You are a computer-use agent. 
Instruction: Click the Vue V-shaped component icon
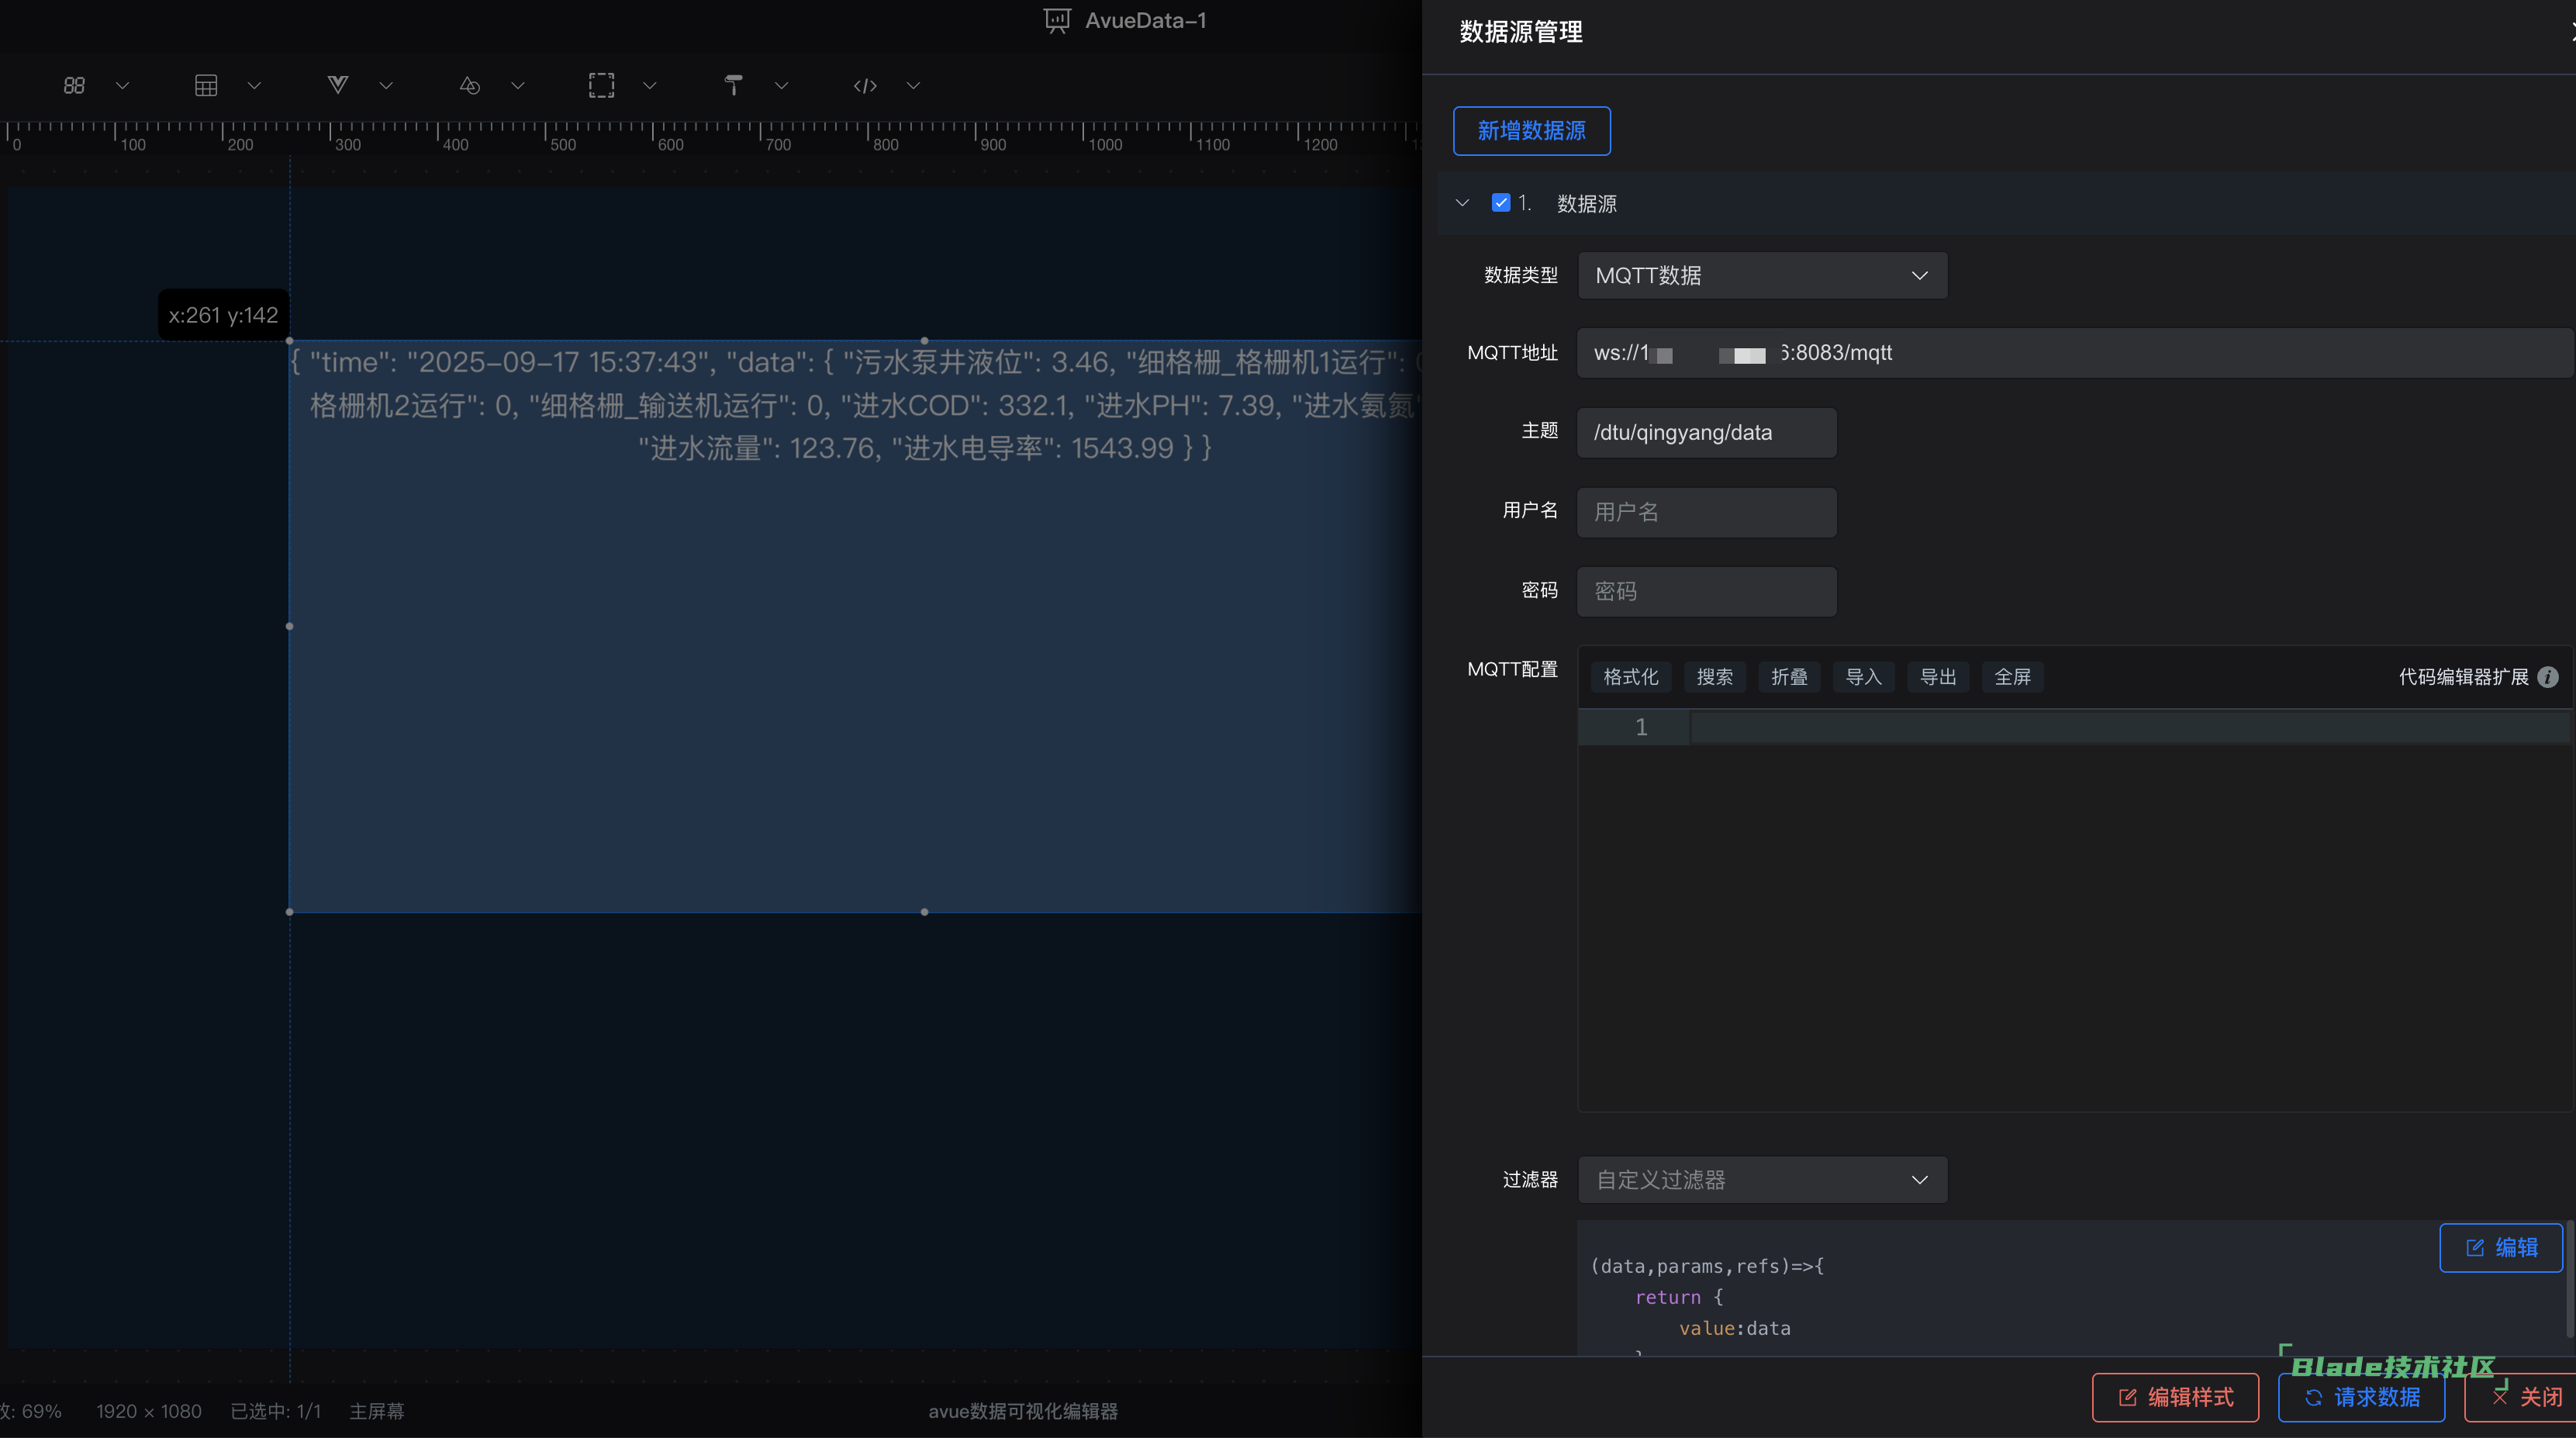click(338, 86)
